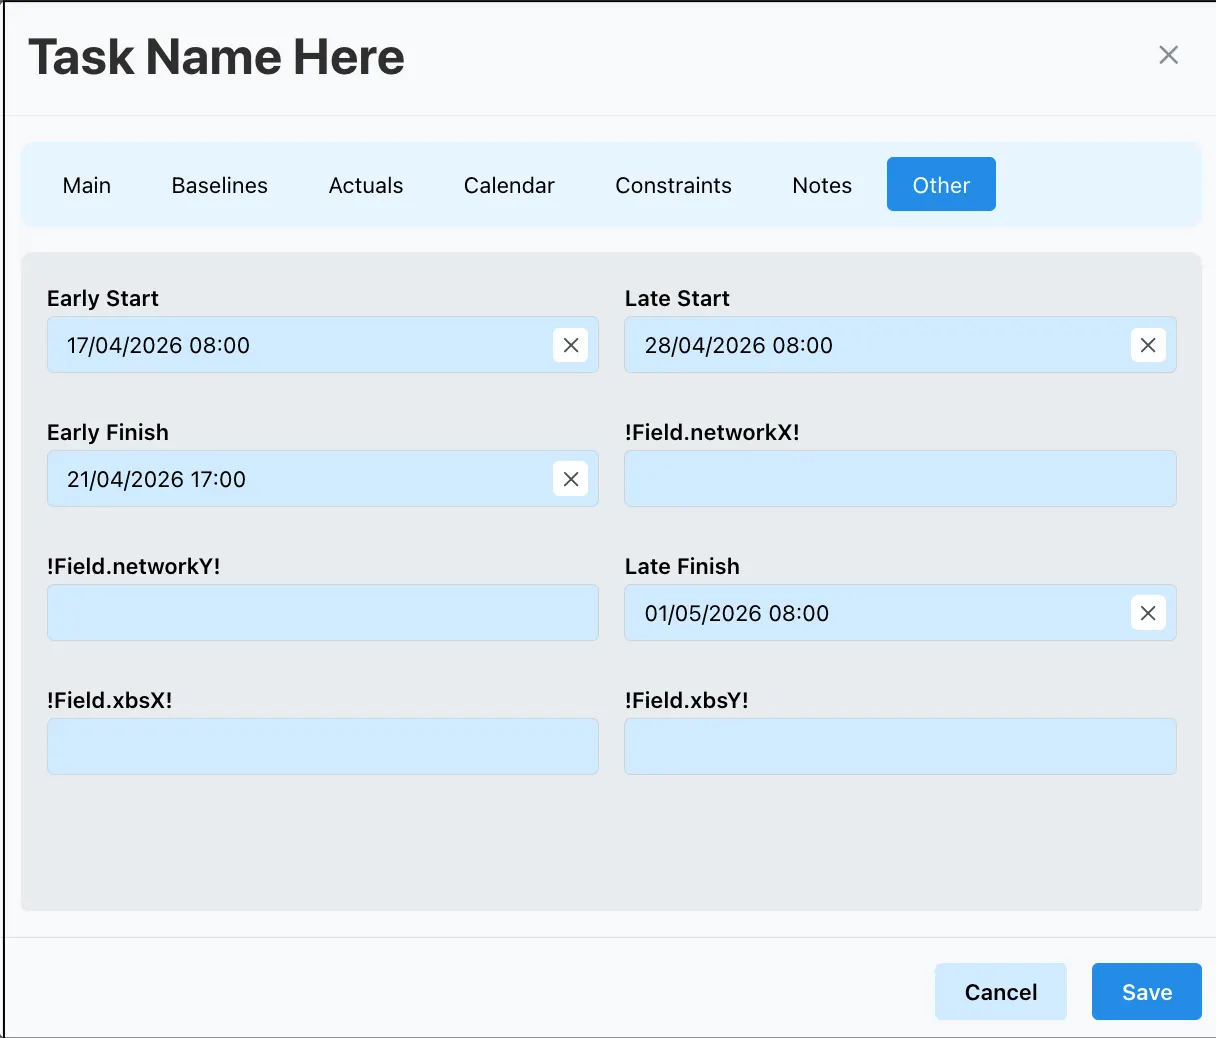Switch to the Notes tab
This screenshot has width=1216, height=1038.
pyautogui.click(x=822, y=185)
